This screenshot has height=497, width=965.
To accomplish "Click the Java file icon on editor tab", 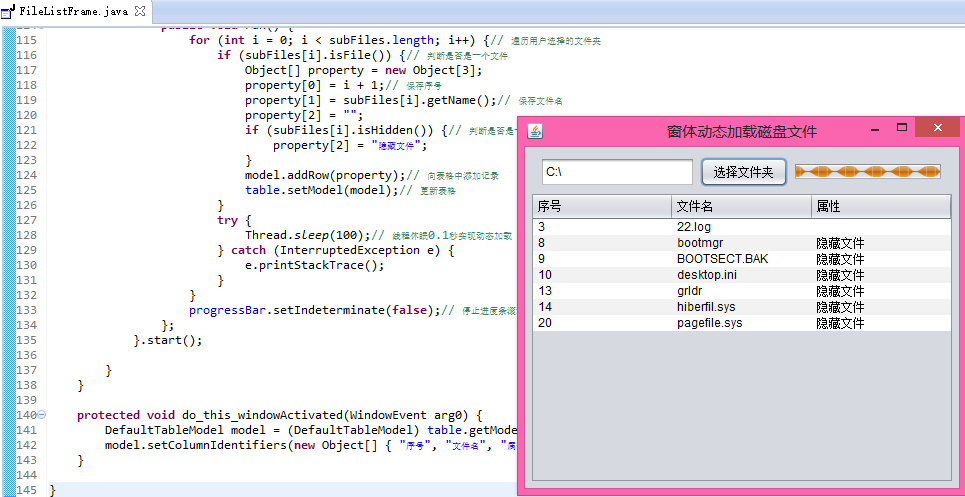I will 10,11.
